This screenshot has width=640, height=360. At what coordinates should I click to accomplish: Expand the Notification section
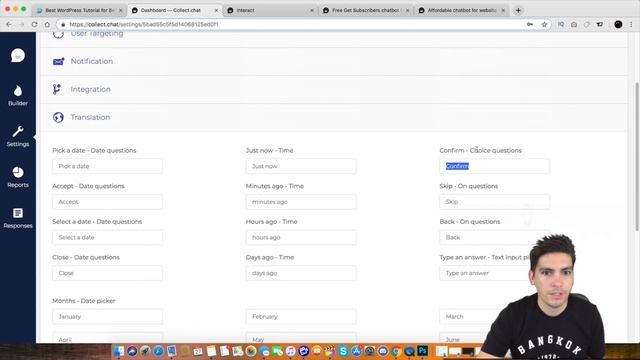(x=333, y=61)
